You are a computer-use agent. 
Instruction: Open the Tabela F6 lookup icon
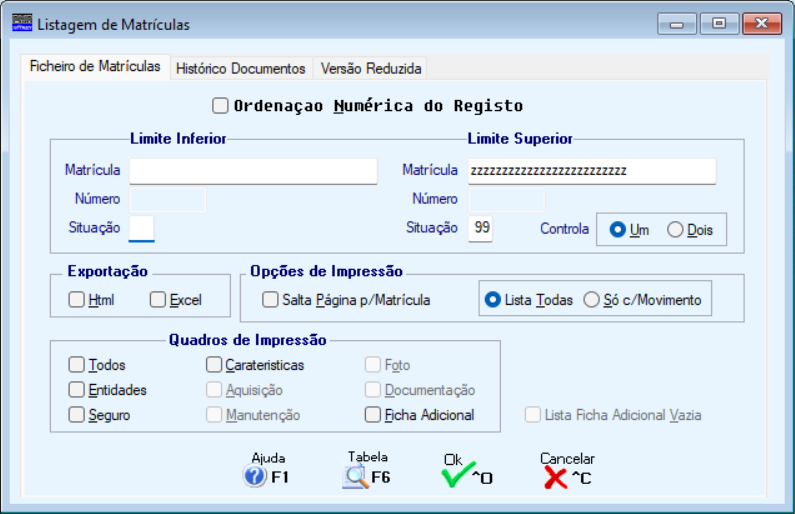(356, 477)
